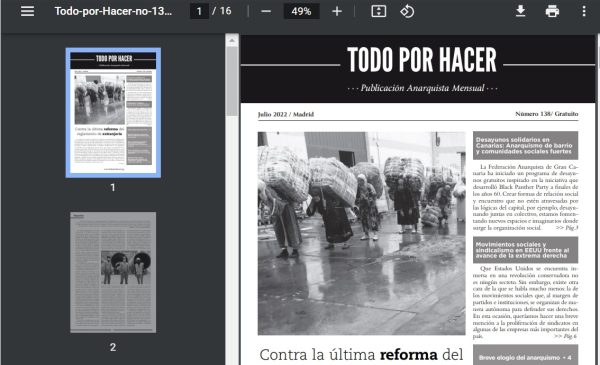
Task: Click the fit to page icon
Action: (x=378, y=11)
